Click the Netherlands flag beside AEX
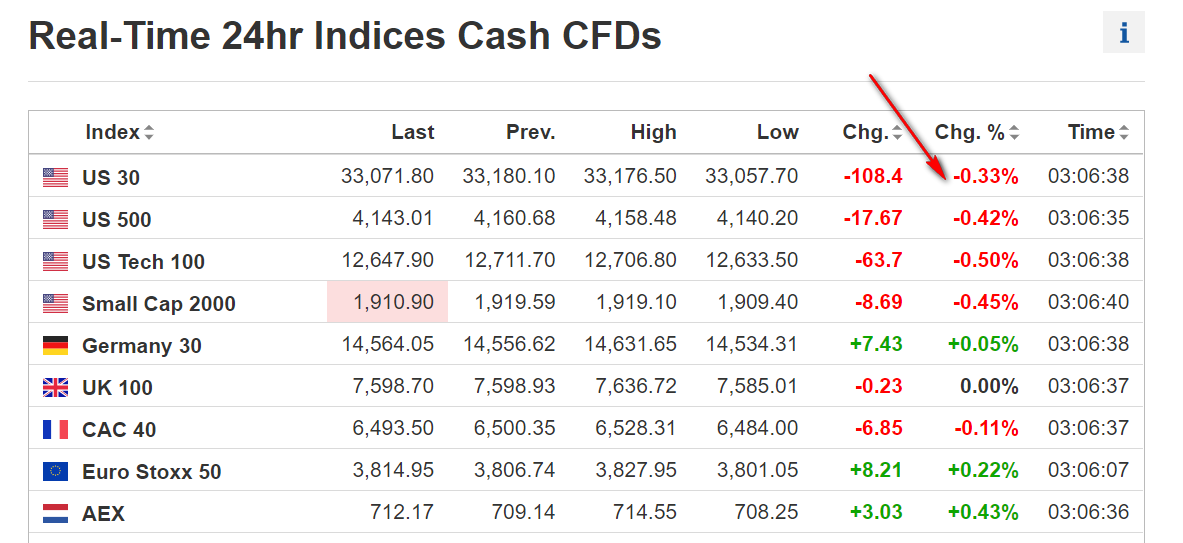 pos(55,514)
